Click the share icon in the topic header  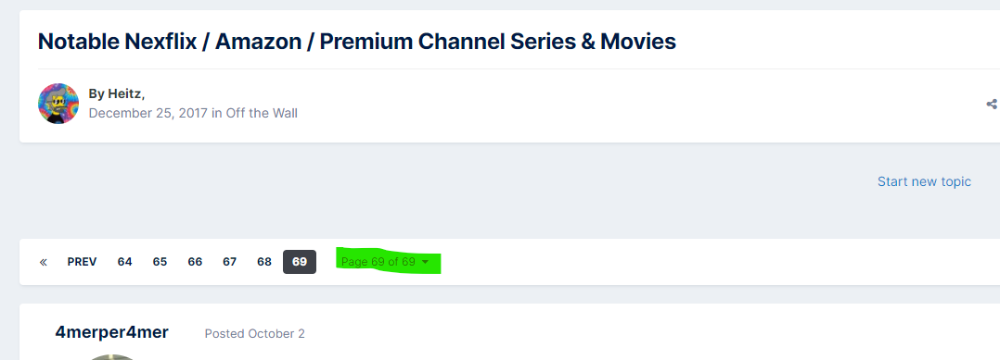click(x=992, y=104)
